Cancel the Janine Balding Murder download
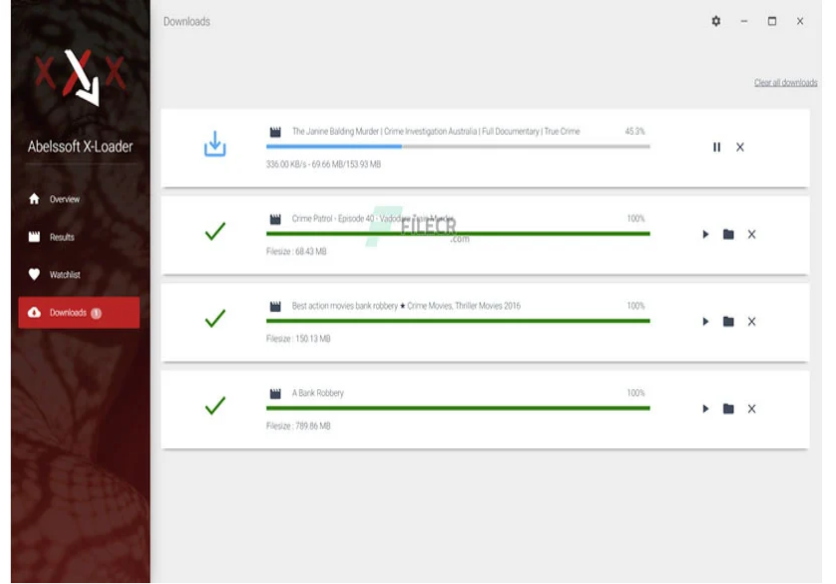 click(740, 147)
